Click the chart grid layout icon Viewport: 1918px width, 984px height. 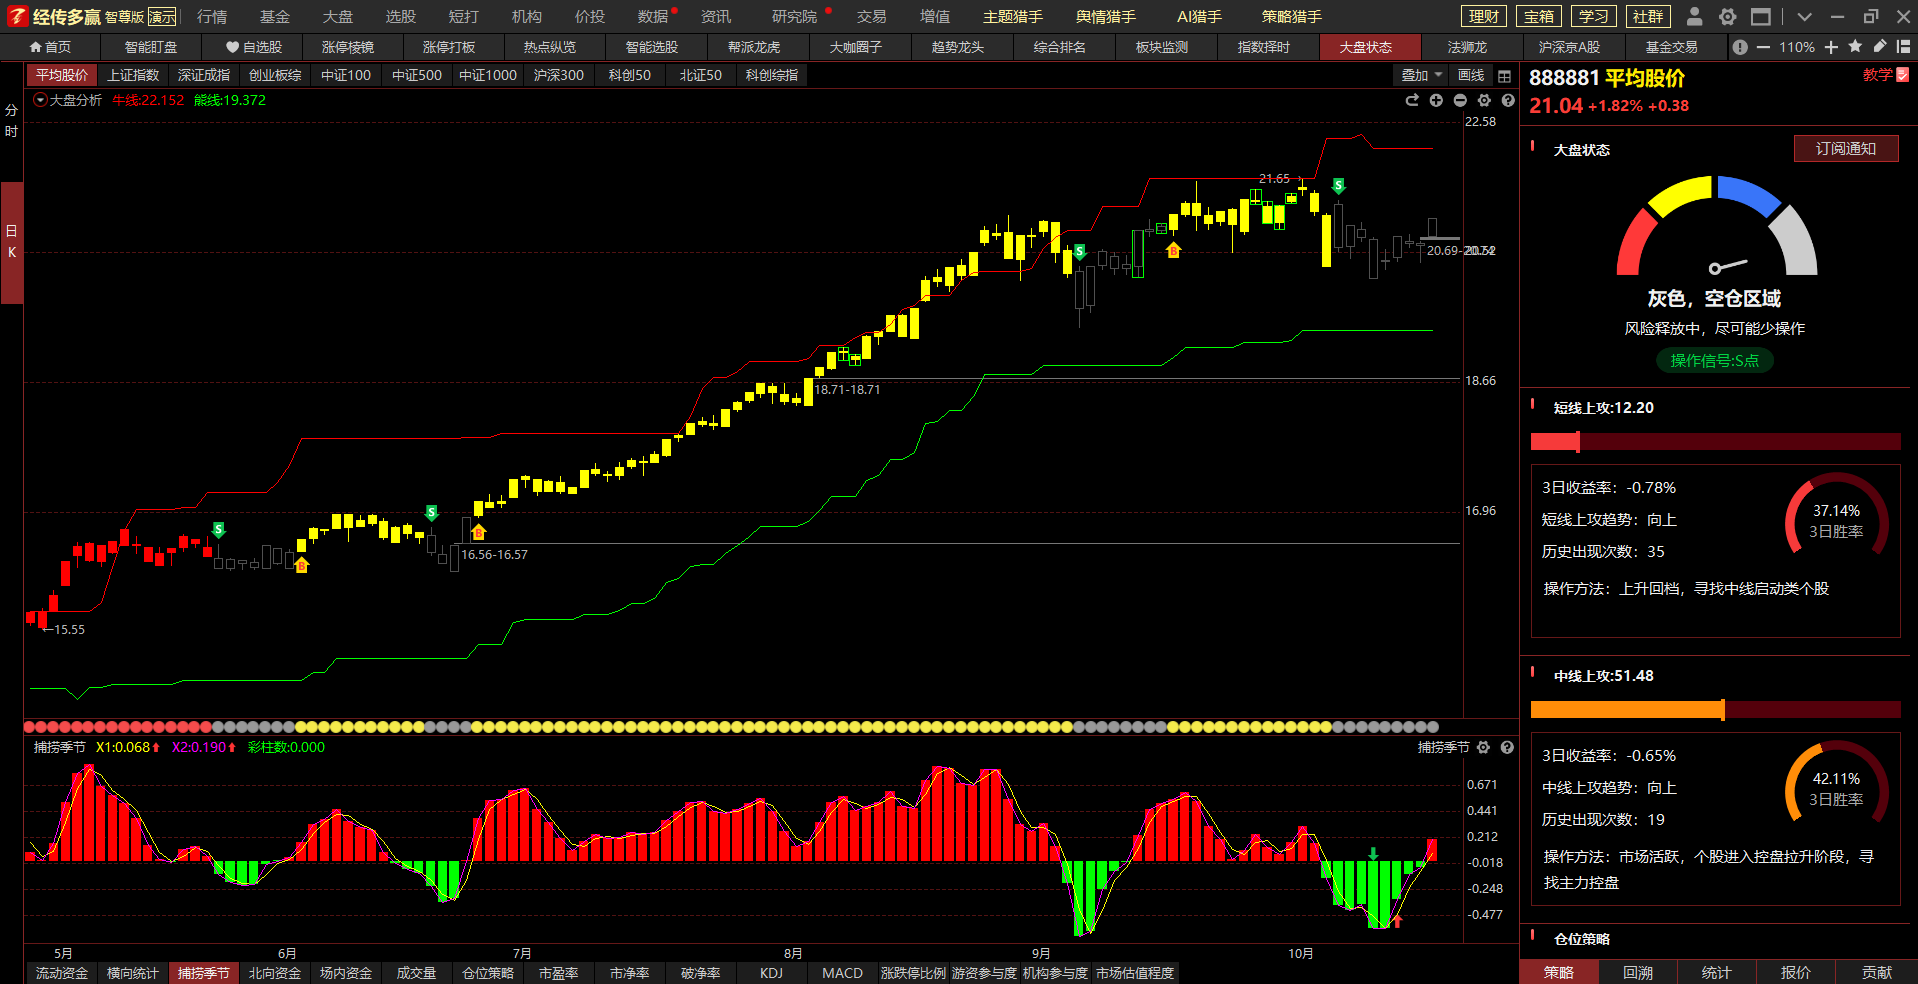pos(1504,76)
